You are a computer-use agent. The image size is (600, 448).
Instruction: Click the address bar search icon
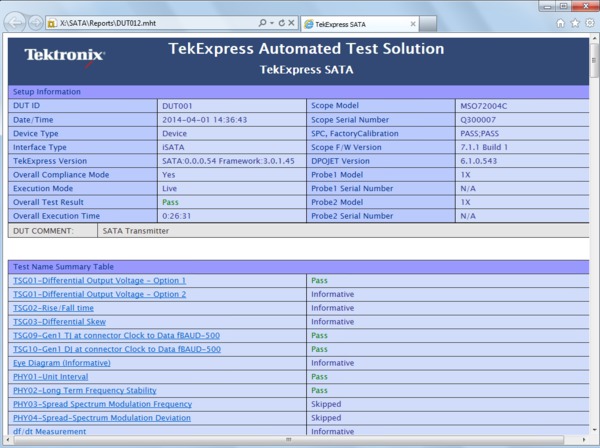pos(260,22)
